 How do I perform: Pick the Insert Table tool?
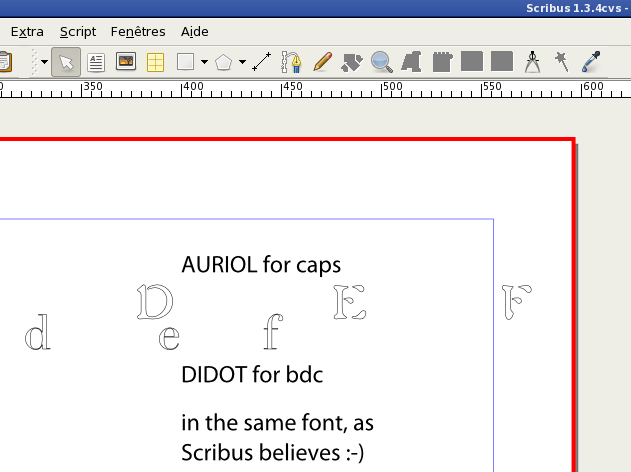[155, 62]
